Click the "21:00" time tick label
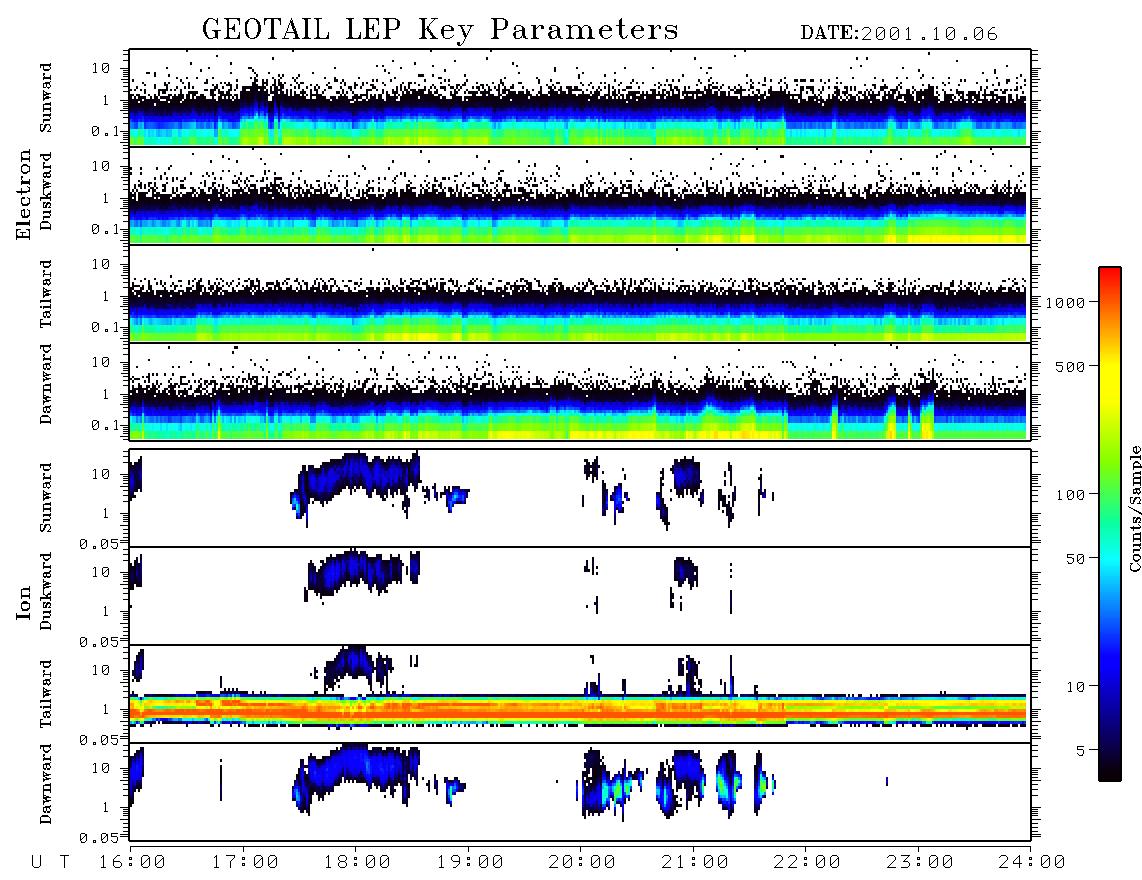Viewport: 1142px width, 880px height. (696, 863)
